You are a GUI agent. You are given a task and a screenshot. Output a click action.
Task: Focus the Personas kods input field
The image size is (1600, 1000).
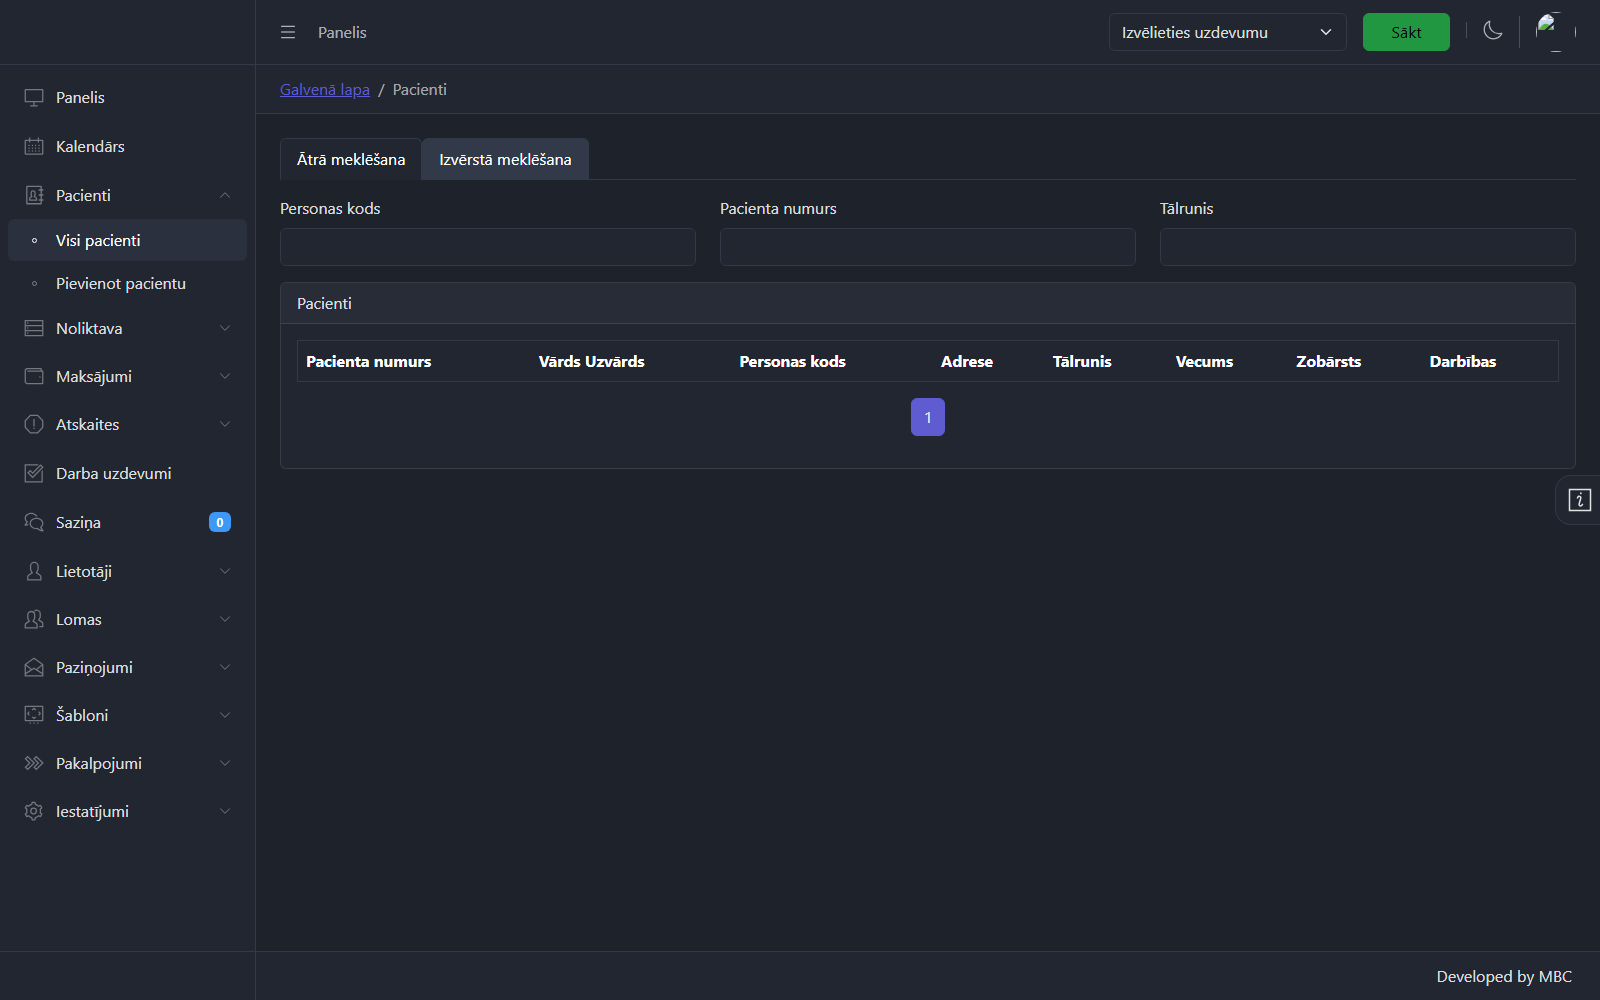coord(488,247)
